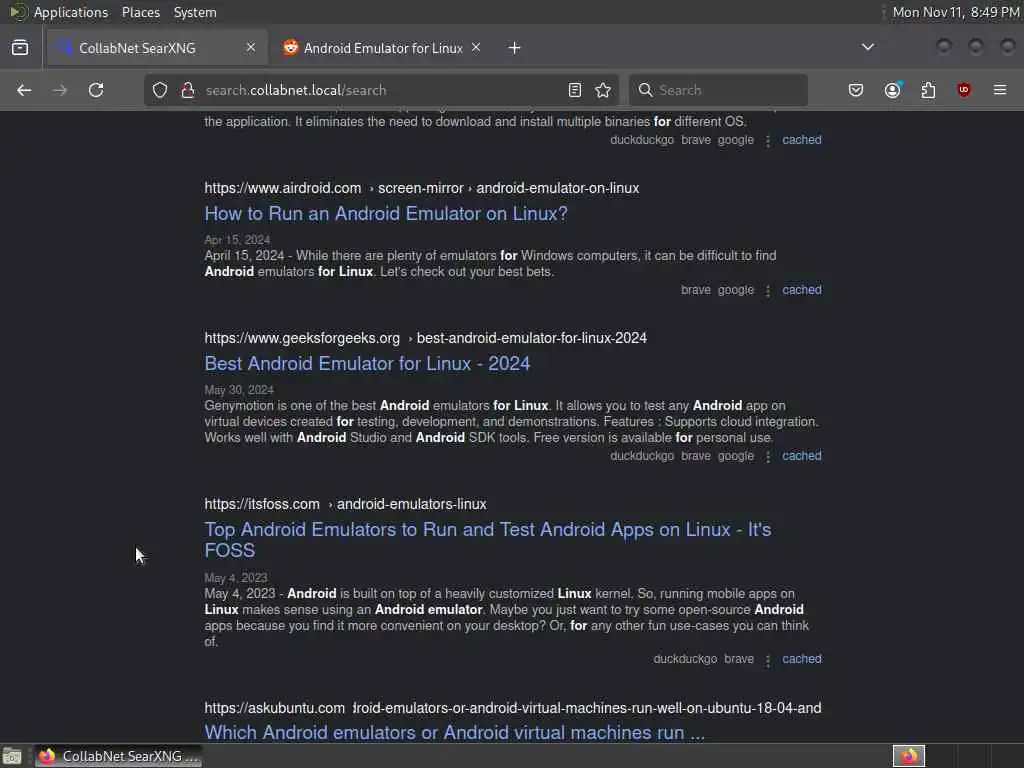Open cached link for geeksforgeeks result
The image size is (1024, 768).
801,456
